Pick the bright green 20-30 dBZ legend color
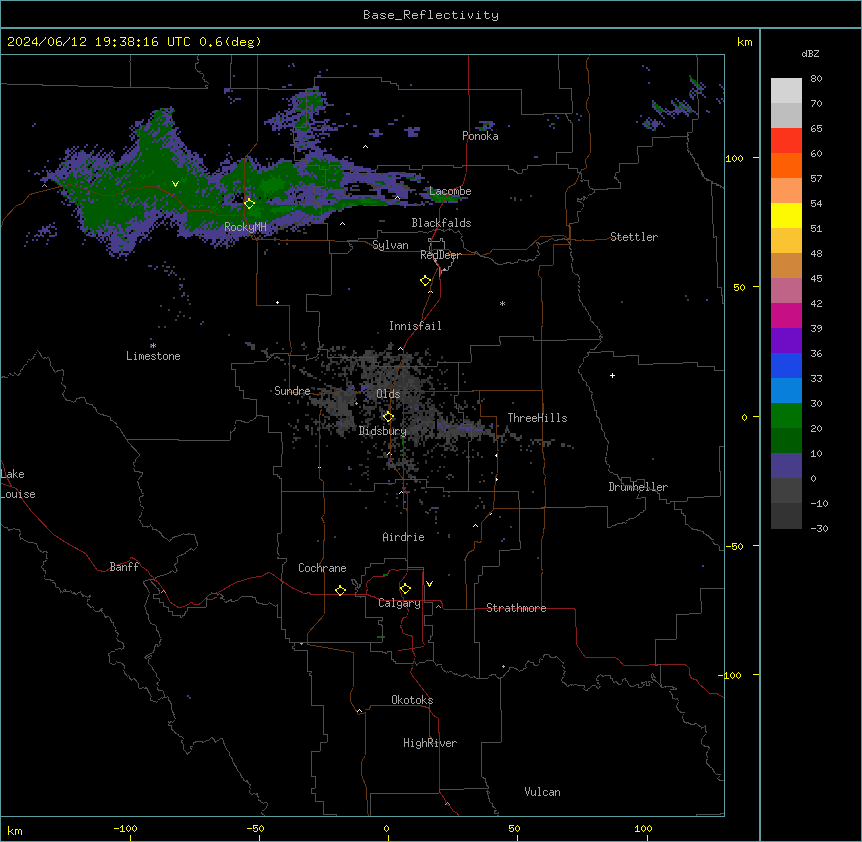Image resolution: width=862 pixels, height=842 pixels. click(786, 416)
